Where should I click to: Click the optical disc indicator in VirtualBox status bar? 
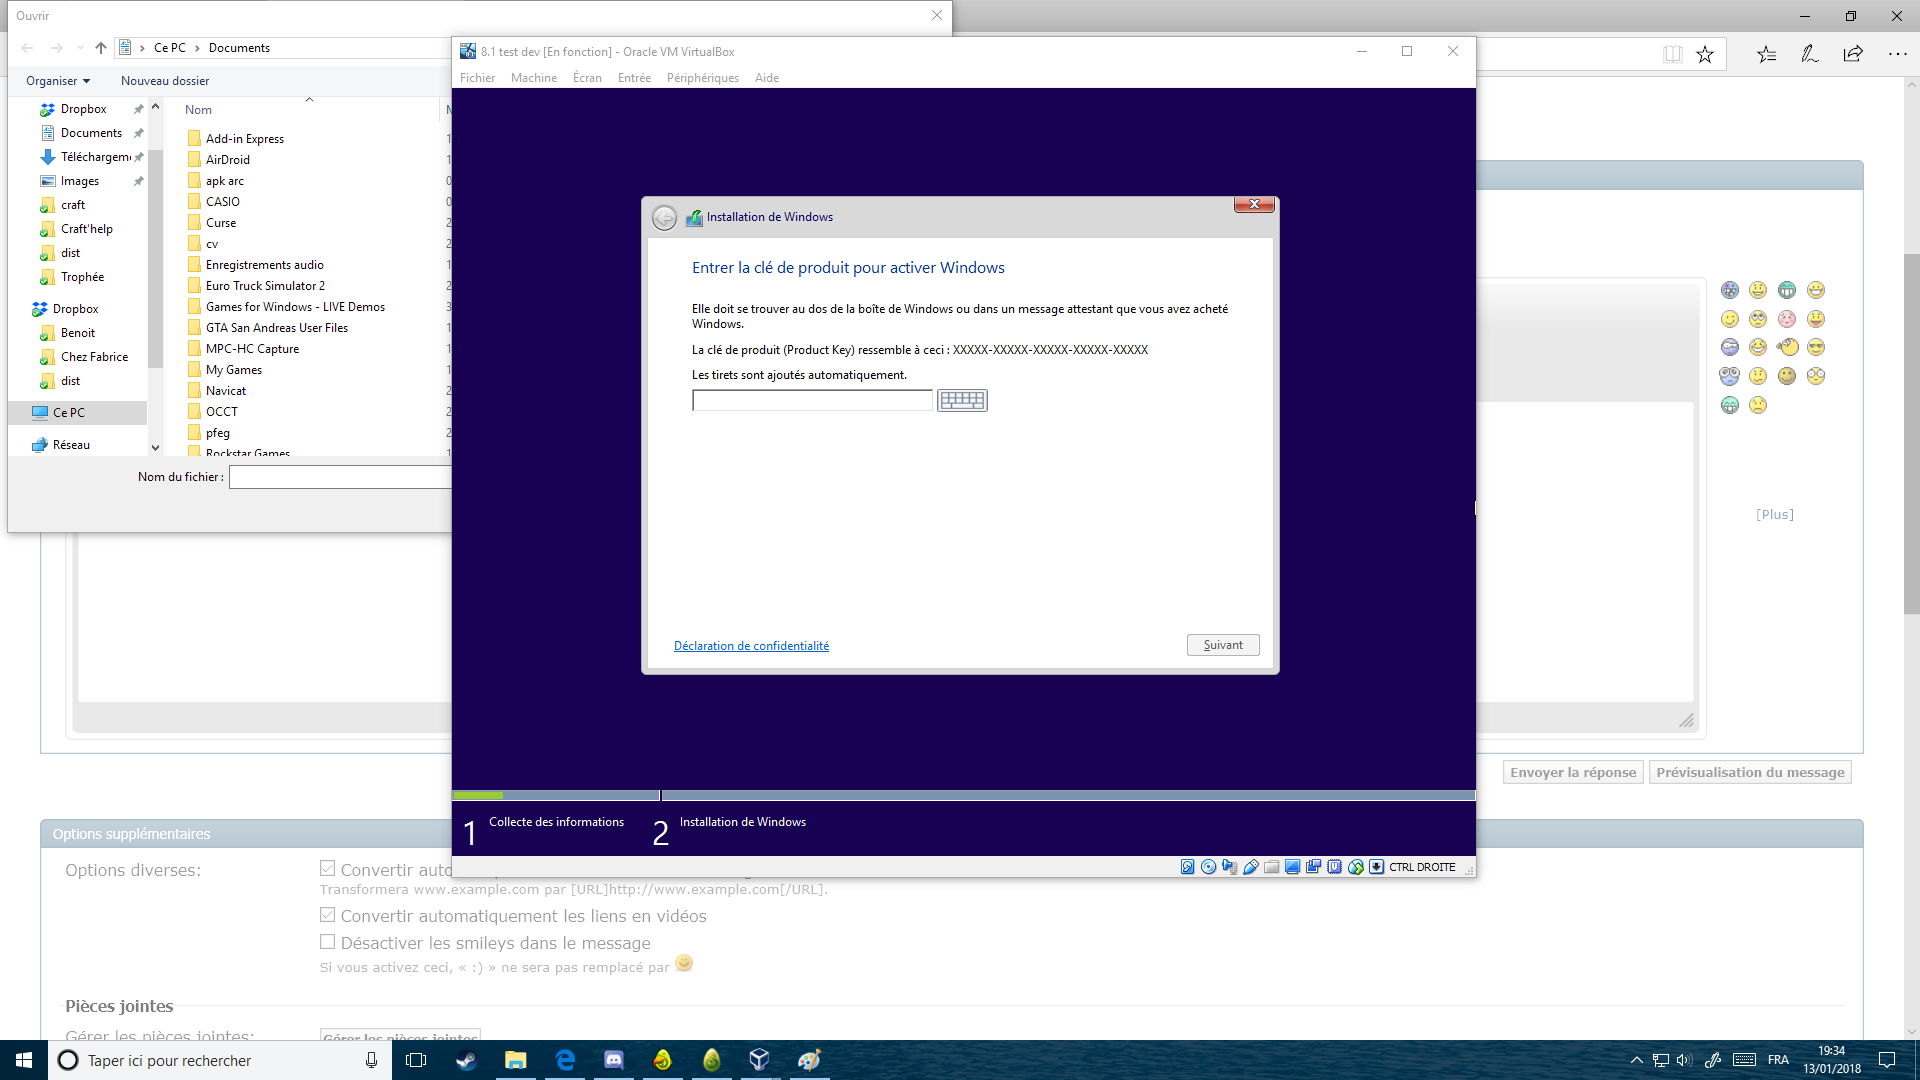[x=1208, y=867]
